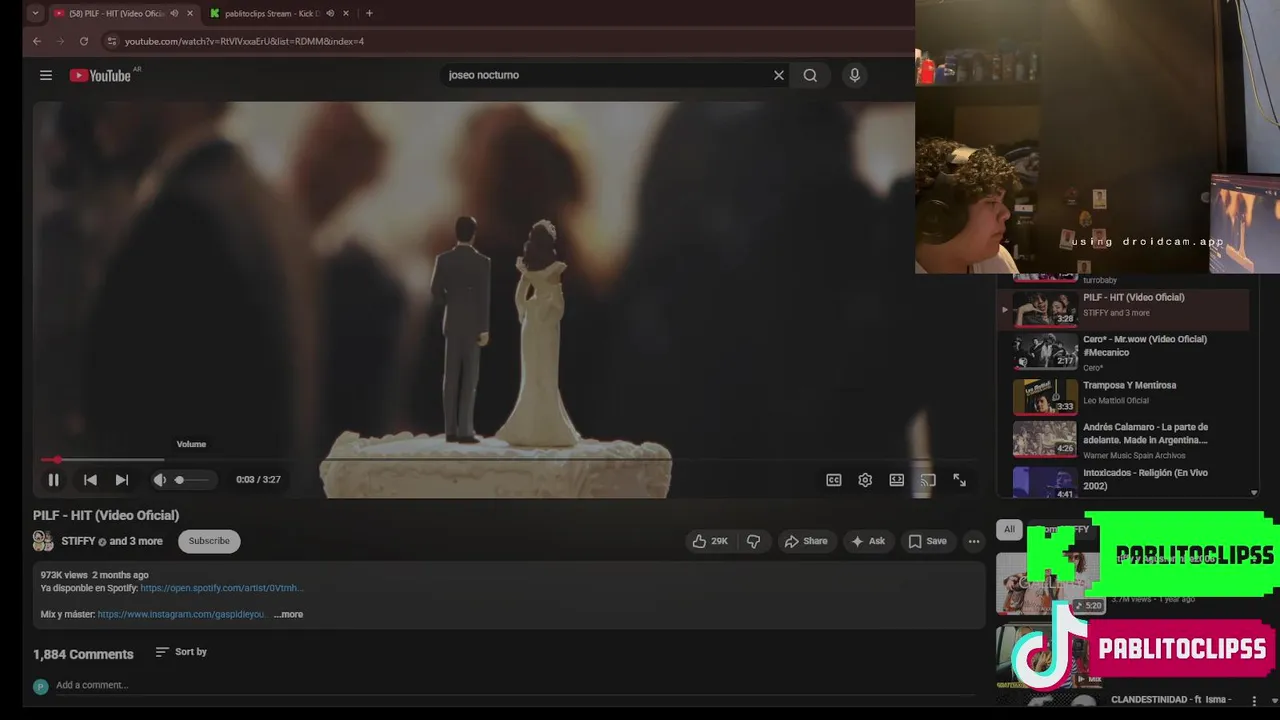Go back in the browser
This screenshot has height=720, width=1280.
pos(37,41)
